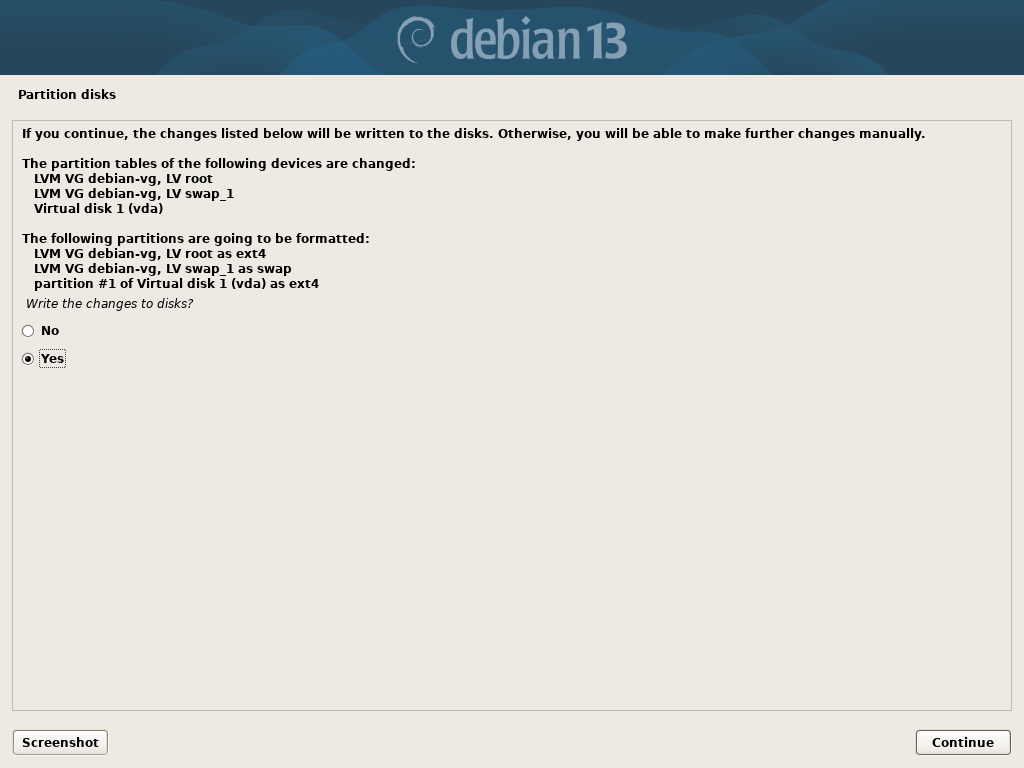Click "LVM VG debian-vg, LV root" in changed devices

click(x=123, y=179)
